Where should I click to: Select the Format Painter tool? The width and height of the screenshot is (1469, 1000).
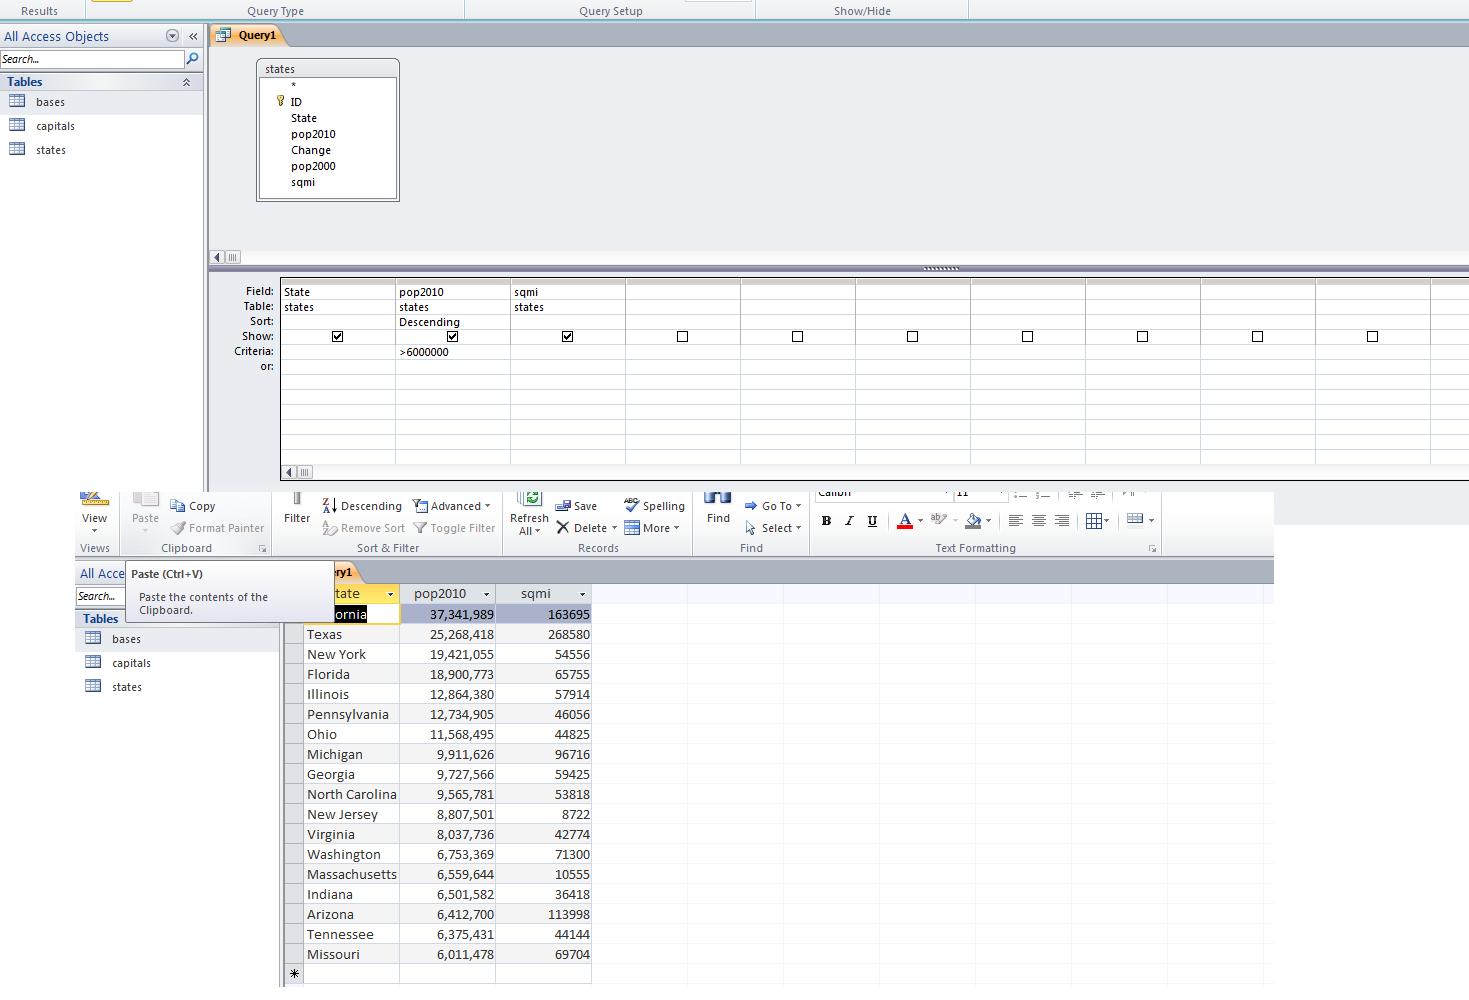(217, 528)
